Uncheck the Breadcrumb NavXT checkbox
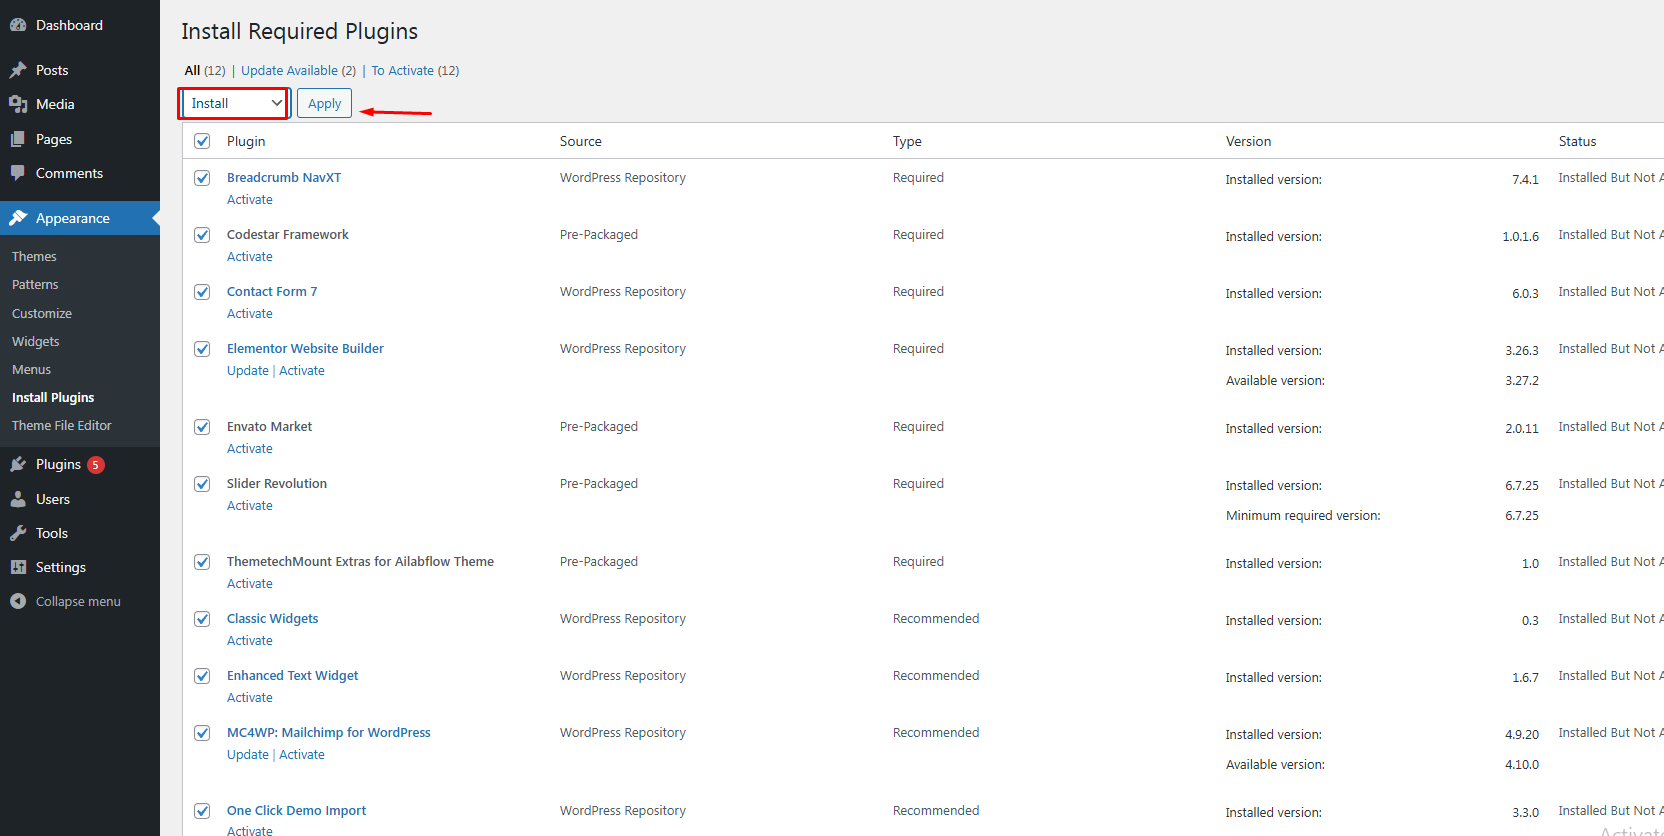1664x836 pixels. (x=202, y=178)
